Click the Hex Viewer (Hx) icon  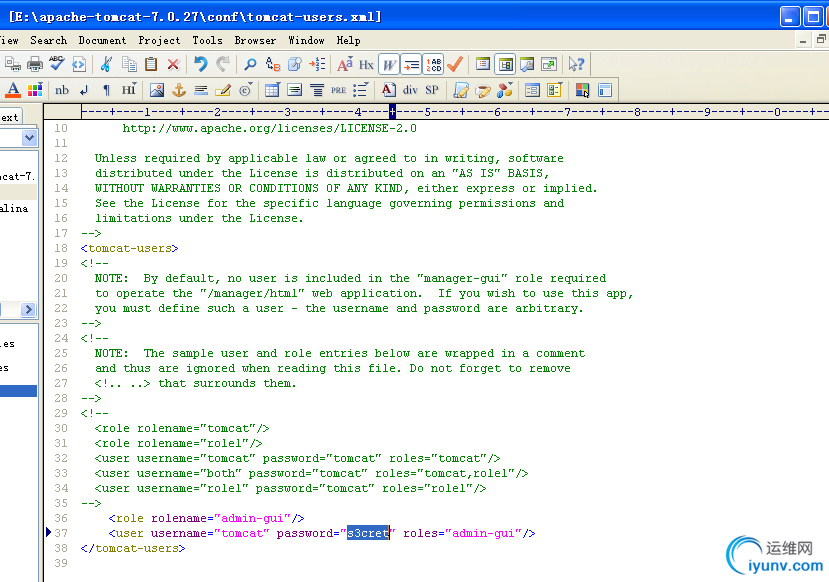coord(366,64)
